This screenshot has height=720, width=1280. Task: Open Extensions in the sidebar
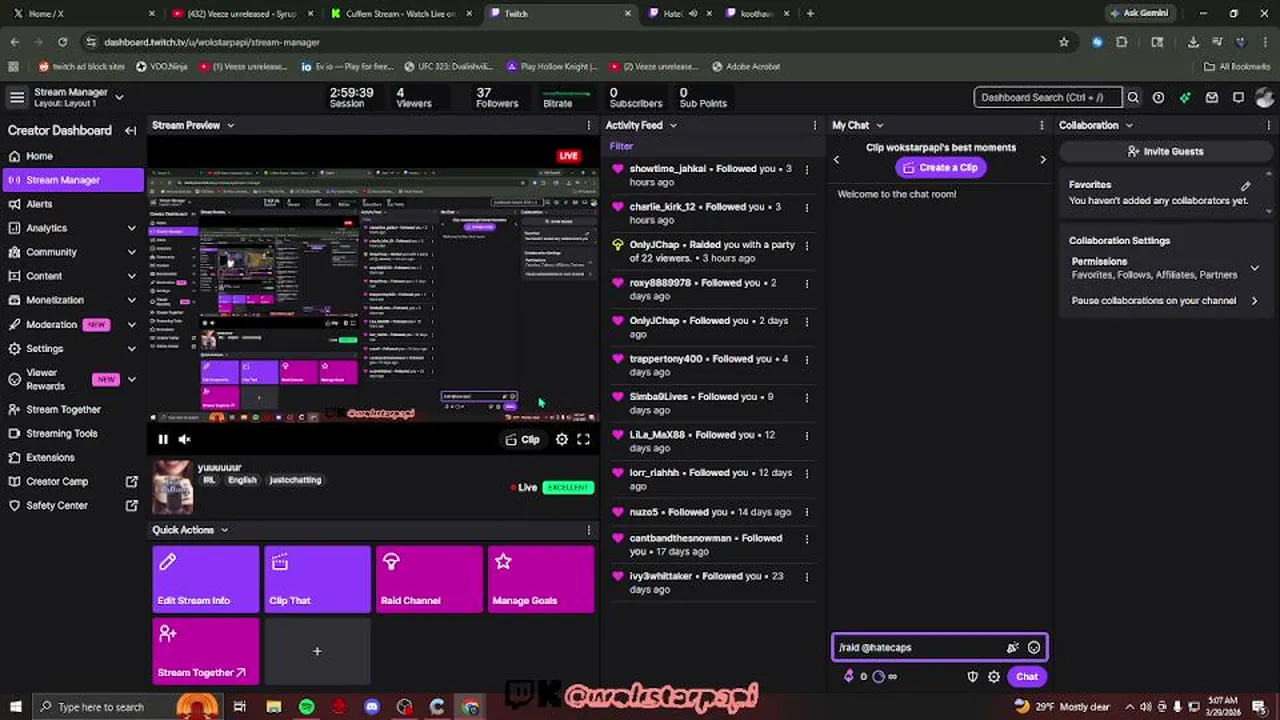72,457
